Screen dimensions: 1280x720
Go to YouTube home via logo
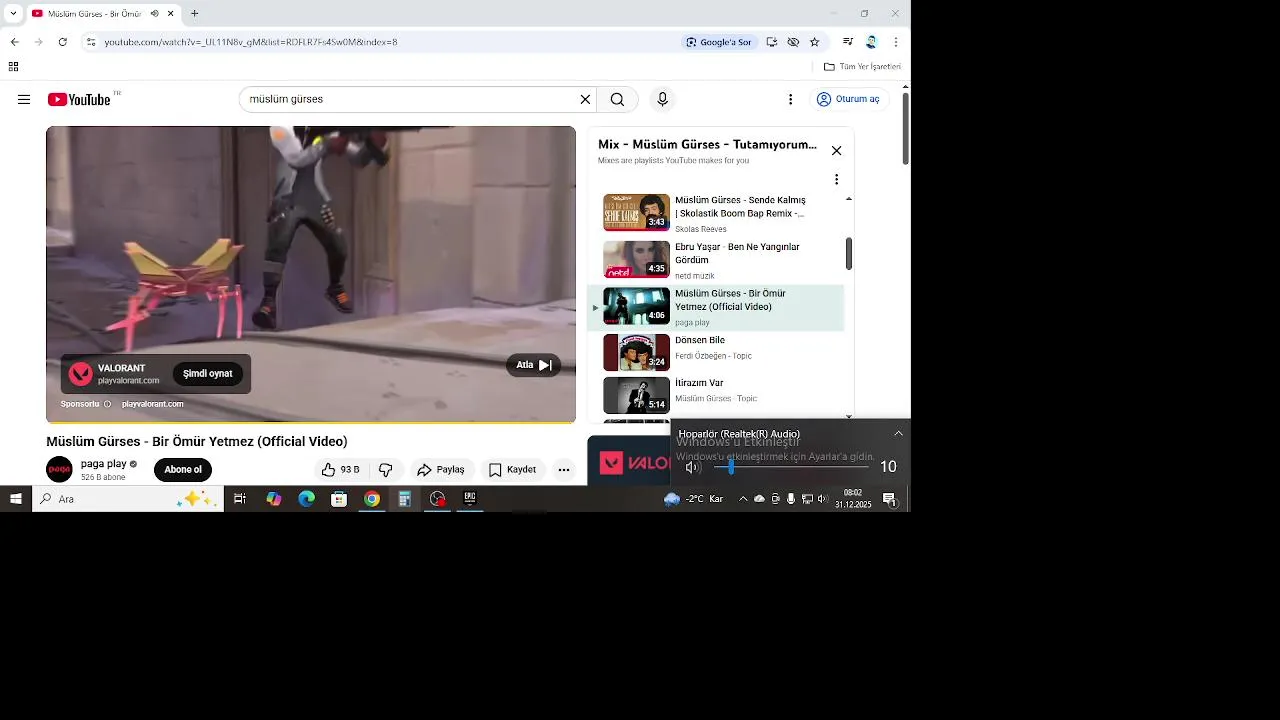tap(79, 99)
